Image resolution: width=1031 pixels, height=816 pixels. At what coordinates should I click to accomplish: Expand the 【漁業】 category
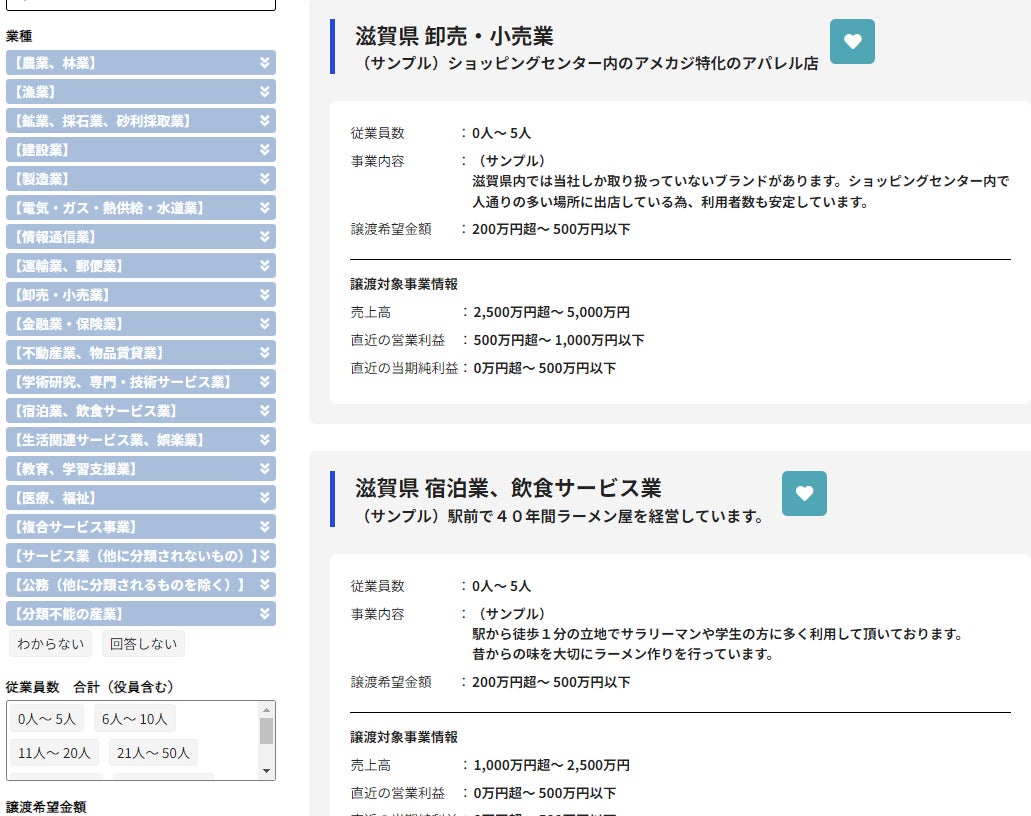click(x=141, y=92)
